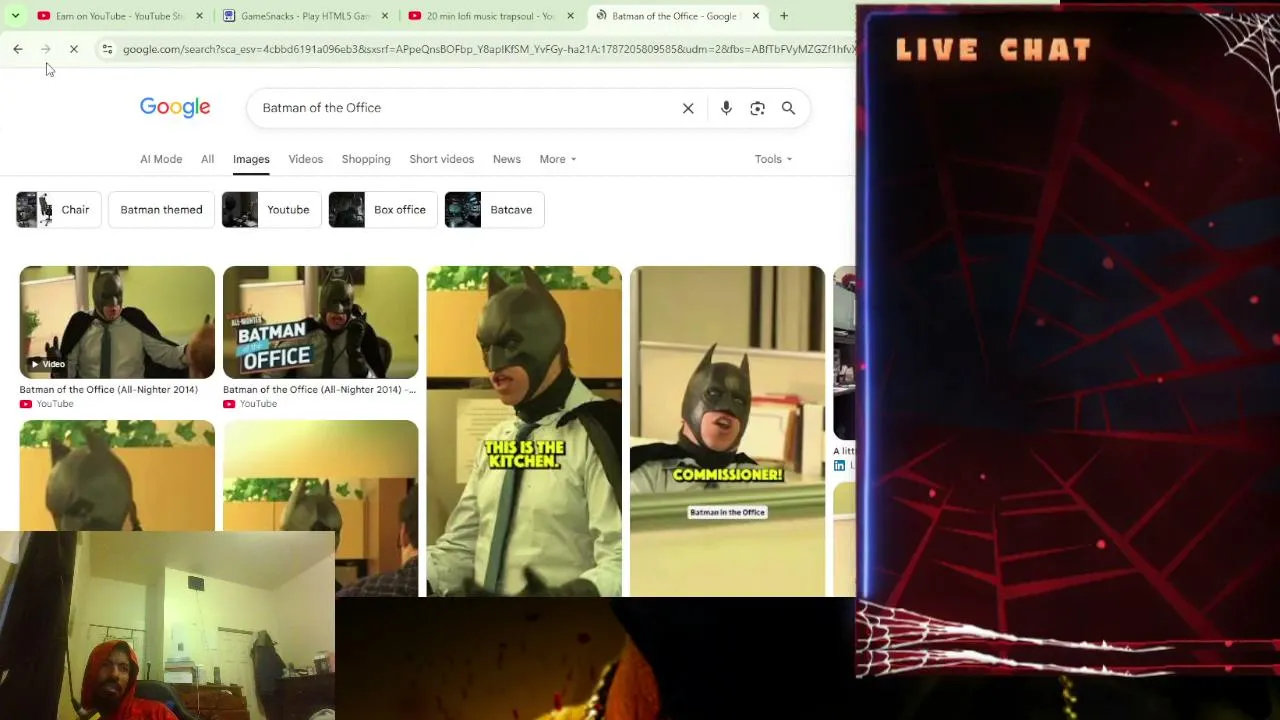This screenshot has width=1280, height=720.
Task: Open the image result with Video badge
Action: pyautogui.click(x=117, y=322)
